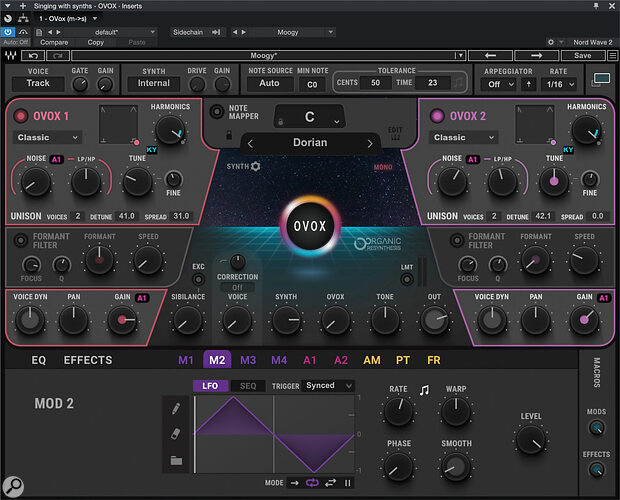Open the EQ tab
The image size is (620, 500).
point(39,360)
